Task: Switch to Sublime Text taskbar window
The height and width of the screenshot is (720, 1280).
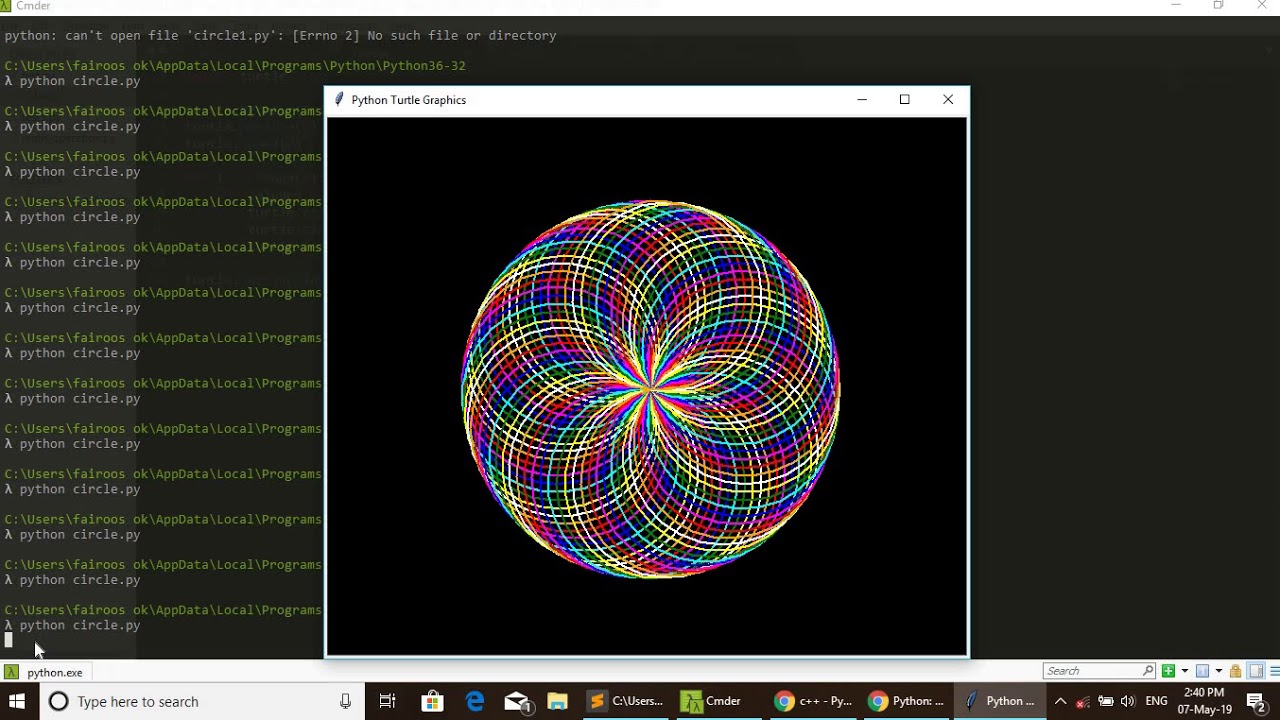Action: [x=625, y=701]
